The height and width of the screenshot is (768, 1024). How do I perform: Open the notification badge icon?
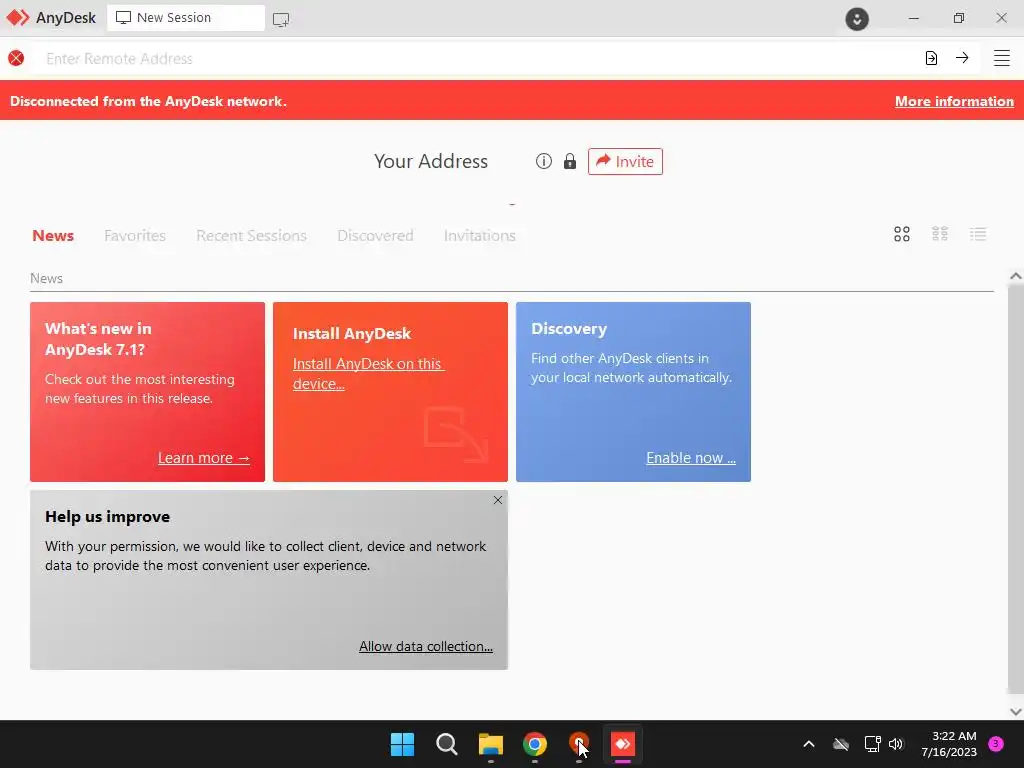click(x=996, y=743)
